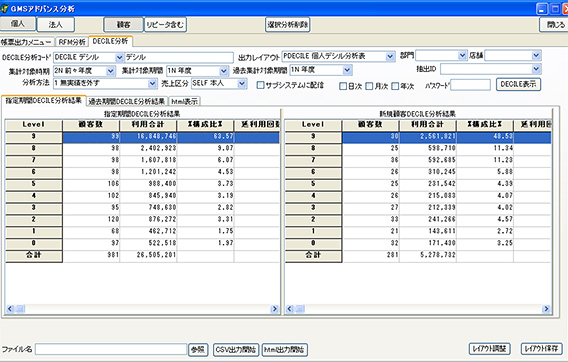
Task: Select the DECILE分析 tab
Action: 110,41
